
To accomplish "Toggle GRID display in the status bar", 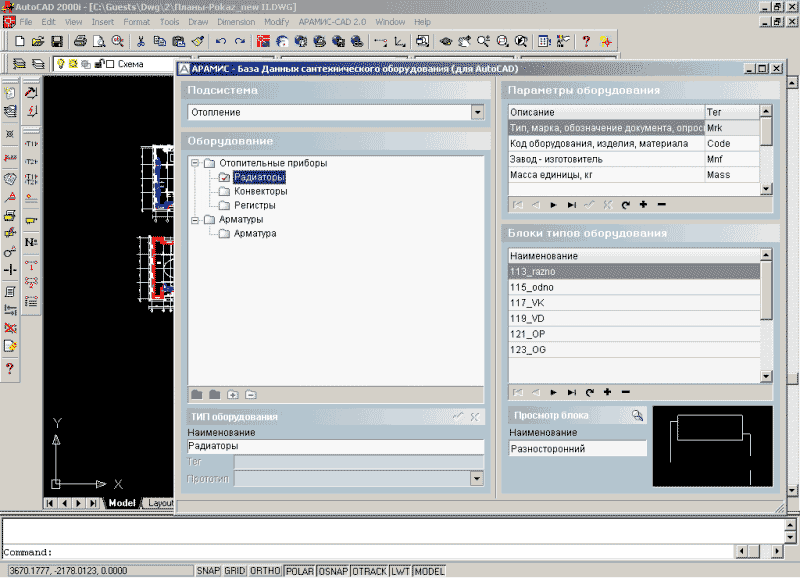I will [235, 571].
